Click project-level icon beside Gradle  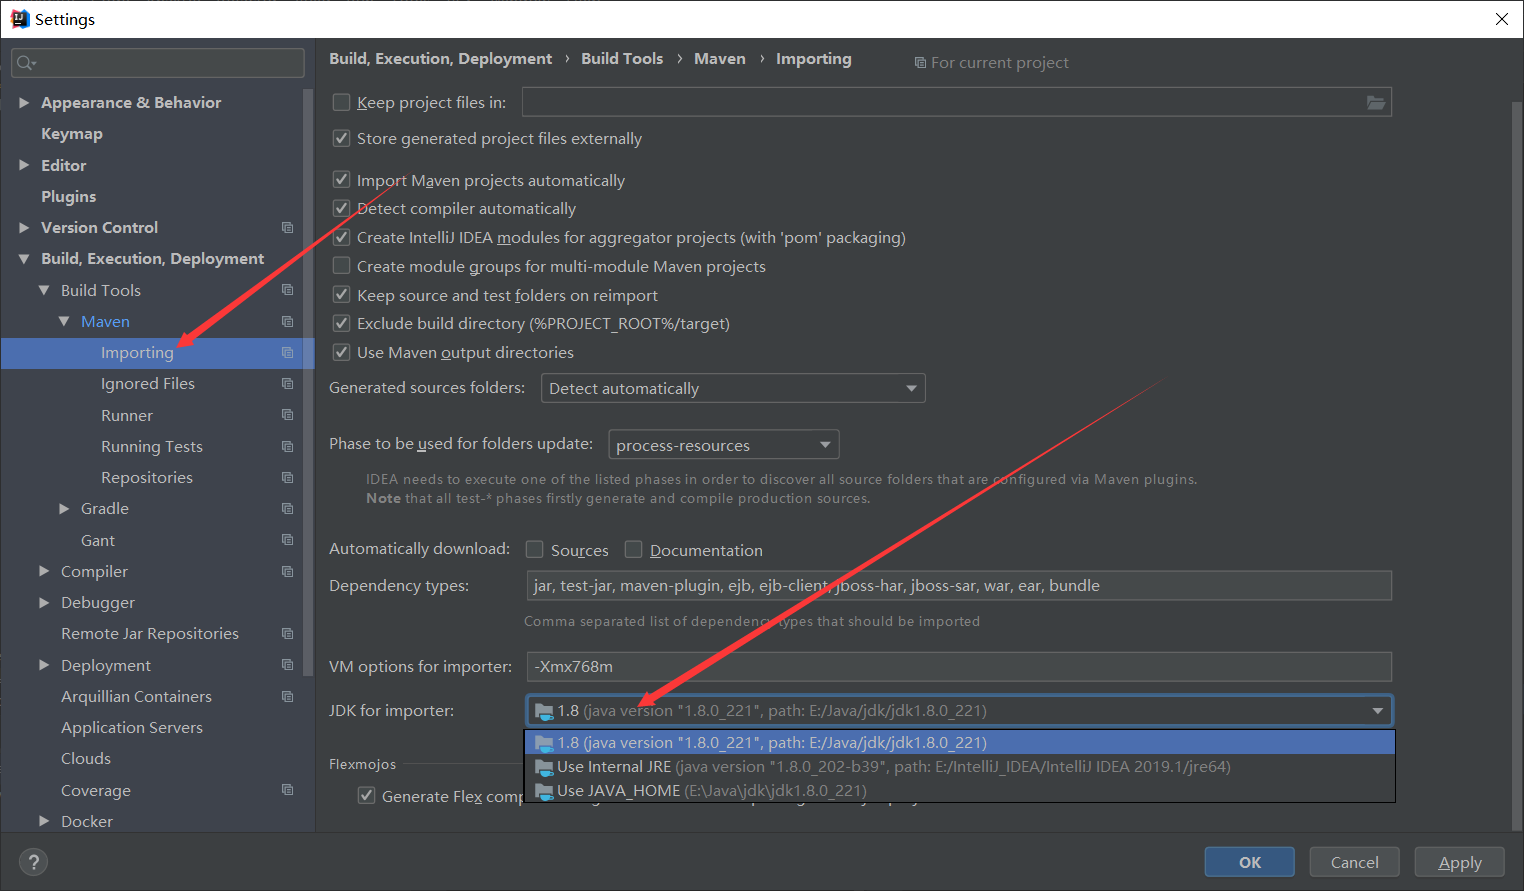[x=287, y=509]
